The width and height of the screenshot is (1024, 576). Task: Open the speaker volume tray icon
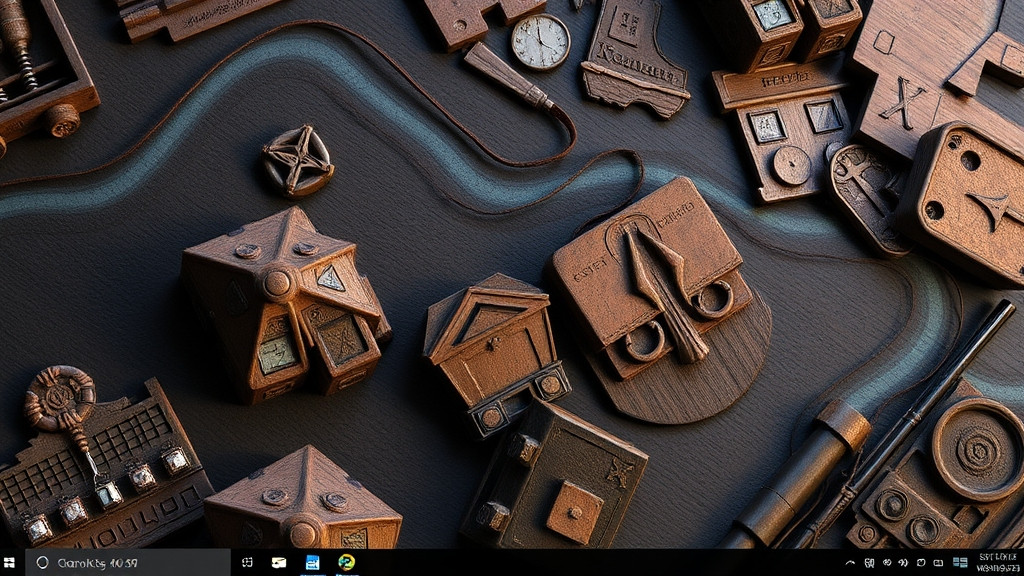click(903, 563)
